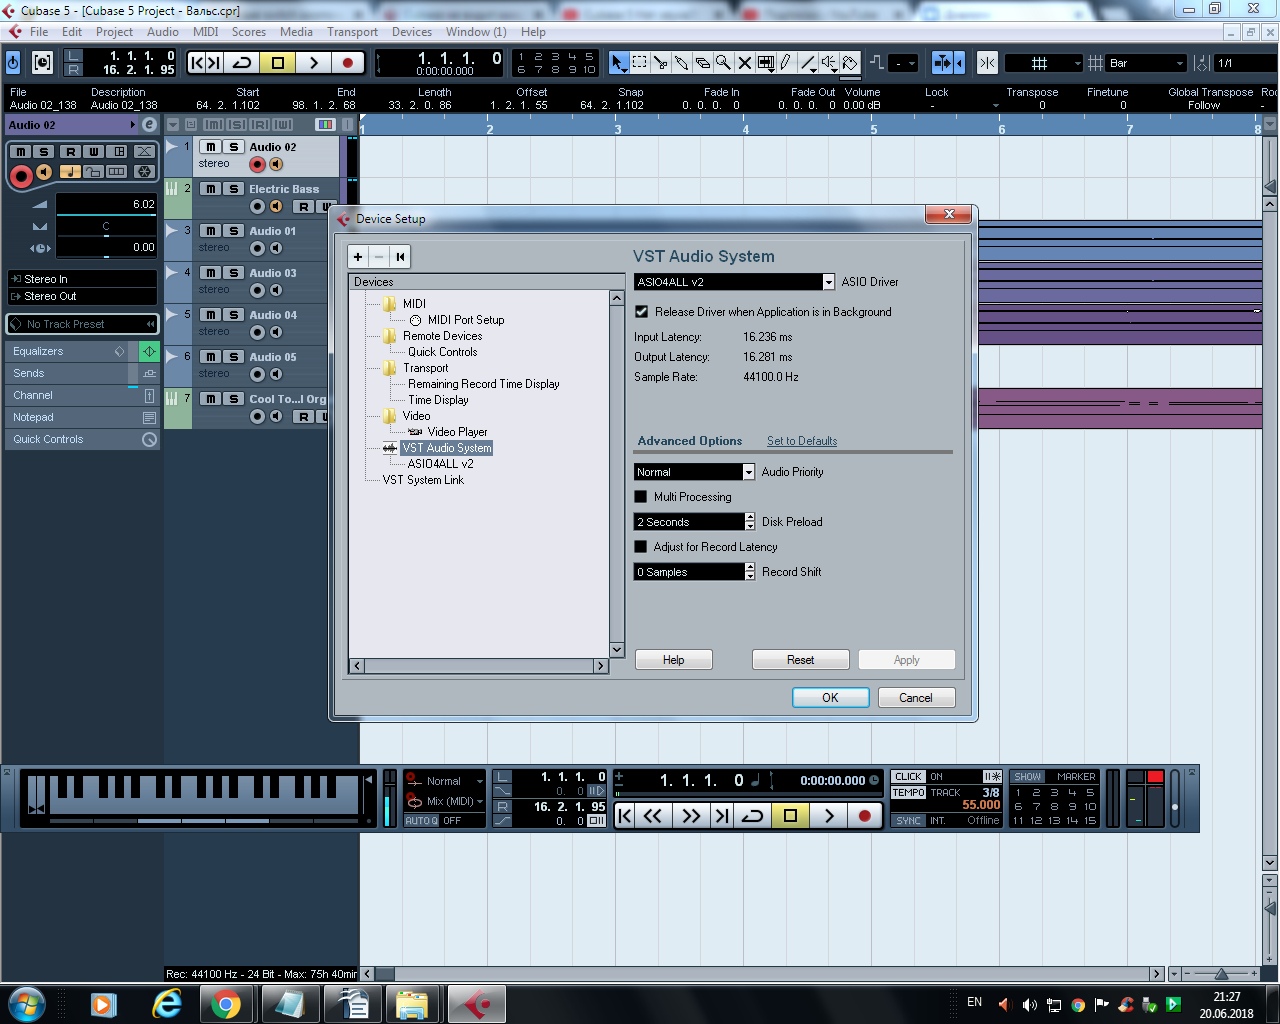Open the Audio Priority dropdown
The image size is (1280, 1024).
pyautogui.click(x=748, y=472)
